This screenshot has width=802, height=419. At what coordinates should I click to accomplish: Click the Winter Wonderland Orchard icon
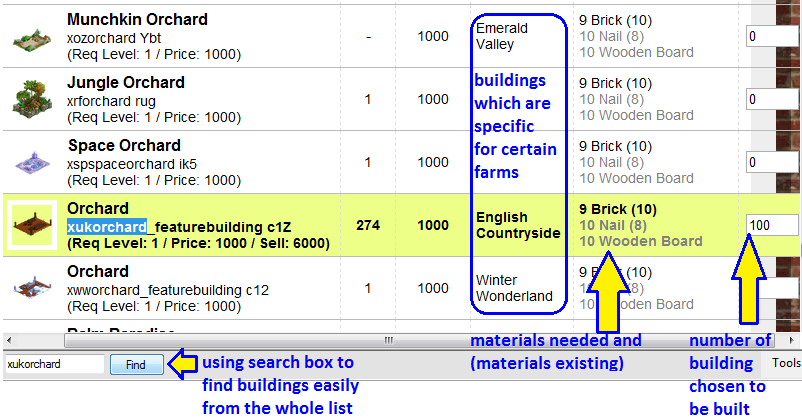pyautogui.click(x=32, y=288)
